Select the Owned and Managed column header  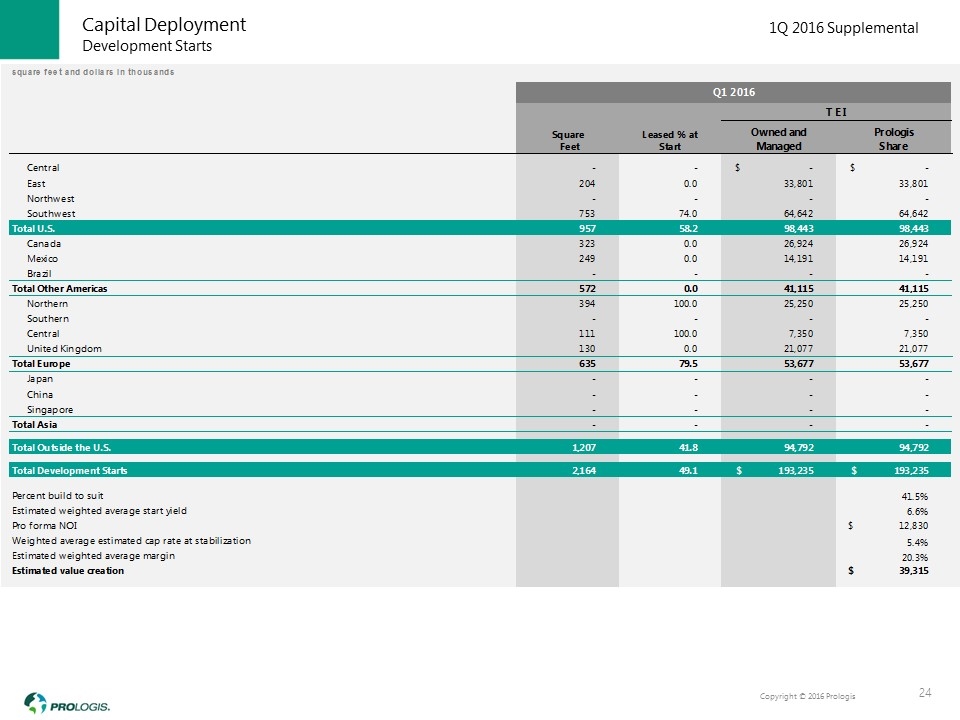click(x=778, y=139)
